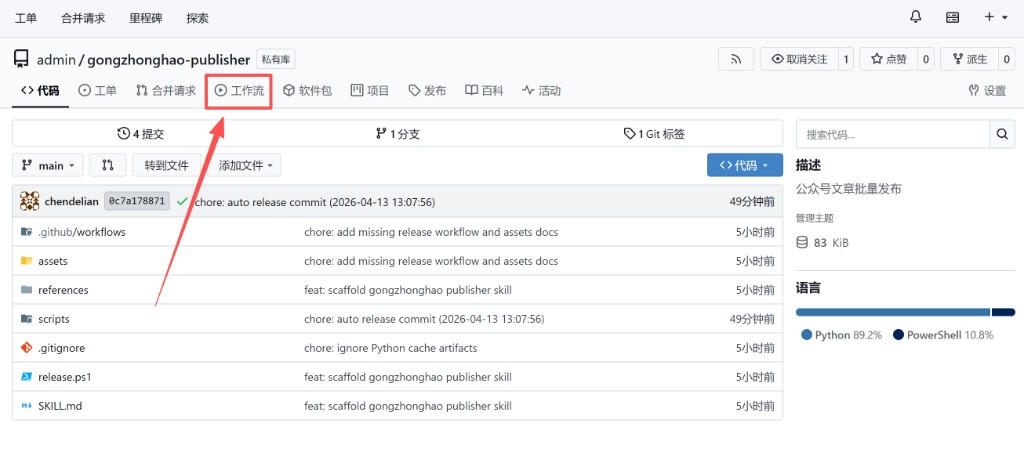The height and width of the screenshot is (463, 1024).
Task: Open commit hash 0c7a178871 link
Action: tap(137, 202)
